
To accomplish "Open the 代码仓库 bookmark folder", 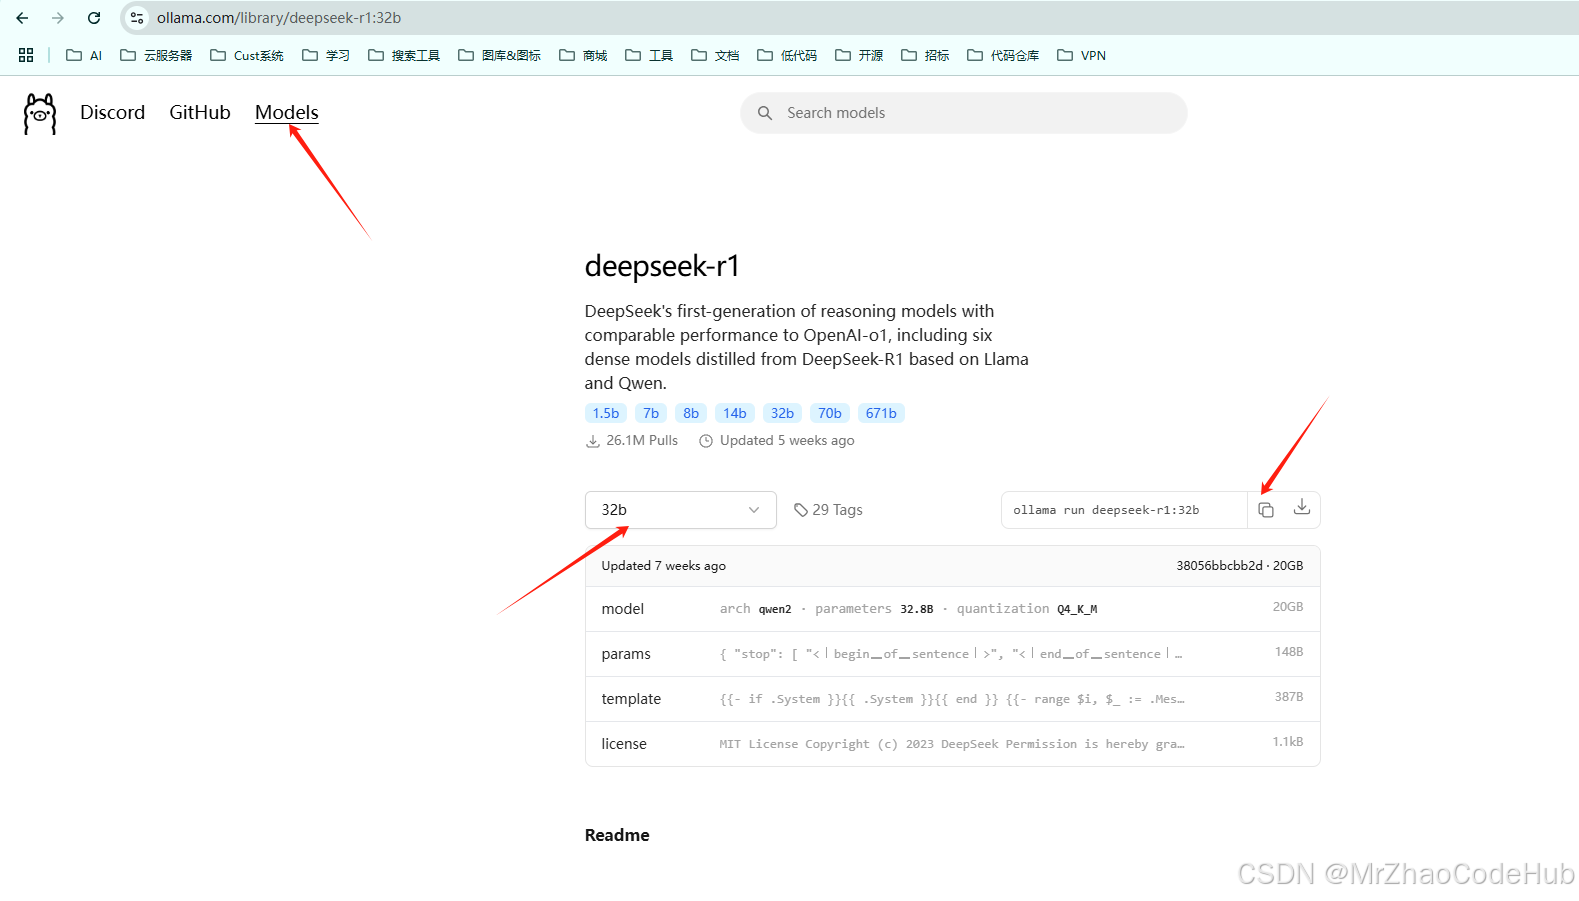I will point(1003,55).
